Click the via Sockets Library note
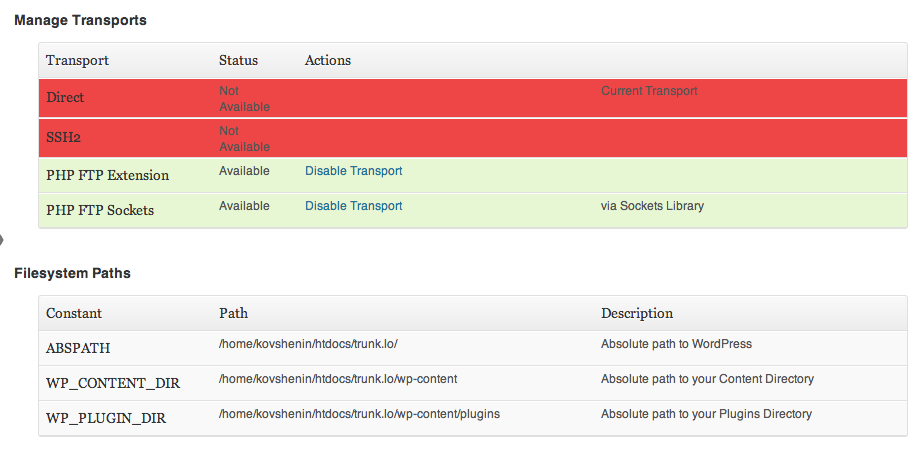The image size is (920, 455). coord(652,206)
